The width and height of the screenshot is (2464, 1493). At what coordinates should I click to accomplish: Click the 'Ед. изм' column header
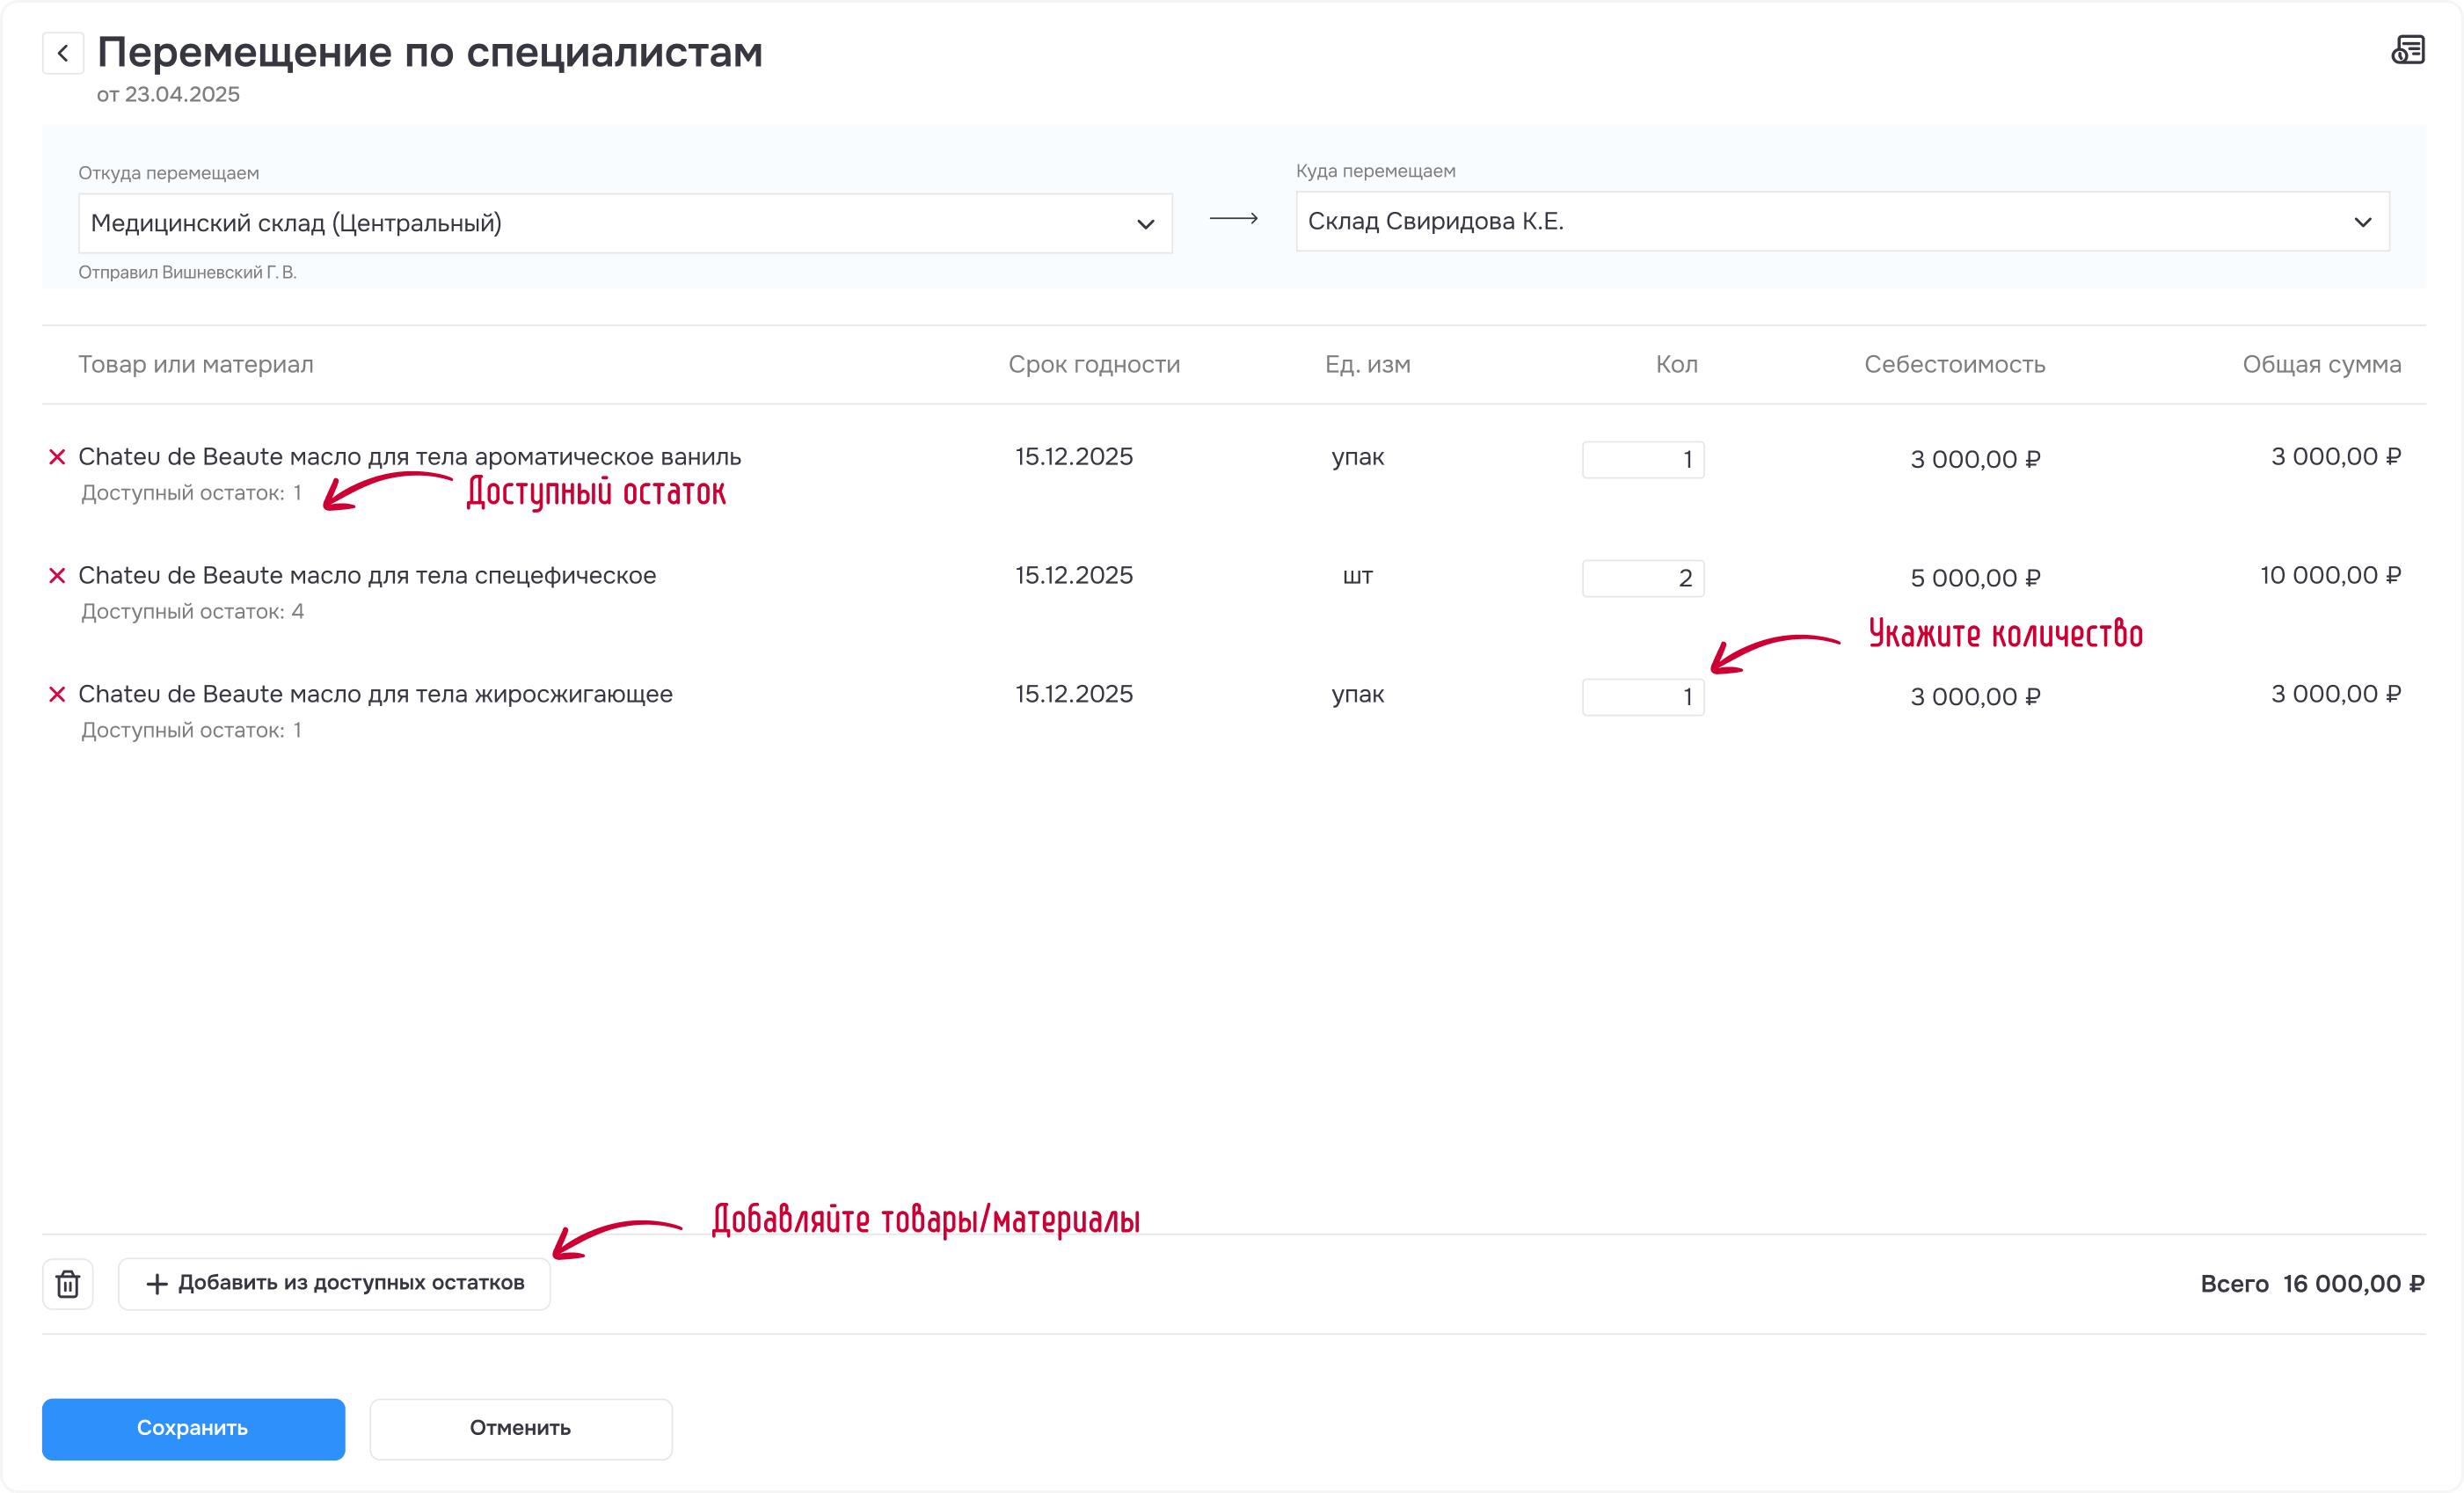coord(1368,365)
